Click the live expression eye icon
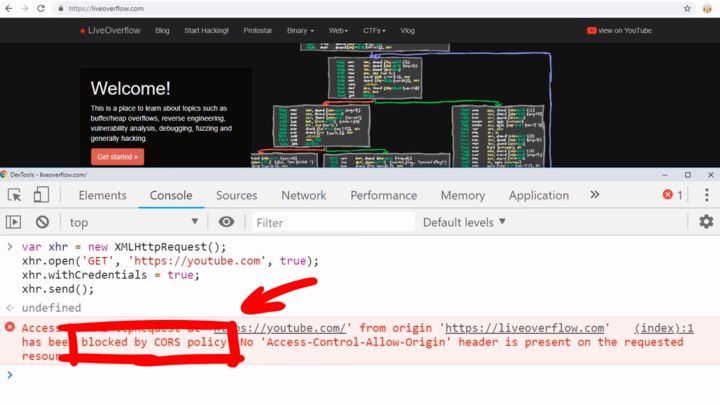The image size is (720, 405). (226, 222)
